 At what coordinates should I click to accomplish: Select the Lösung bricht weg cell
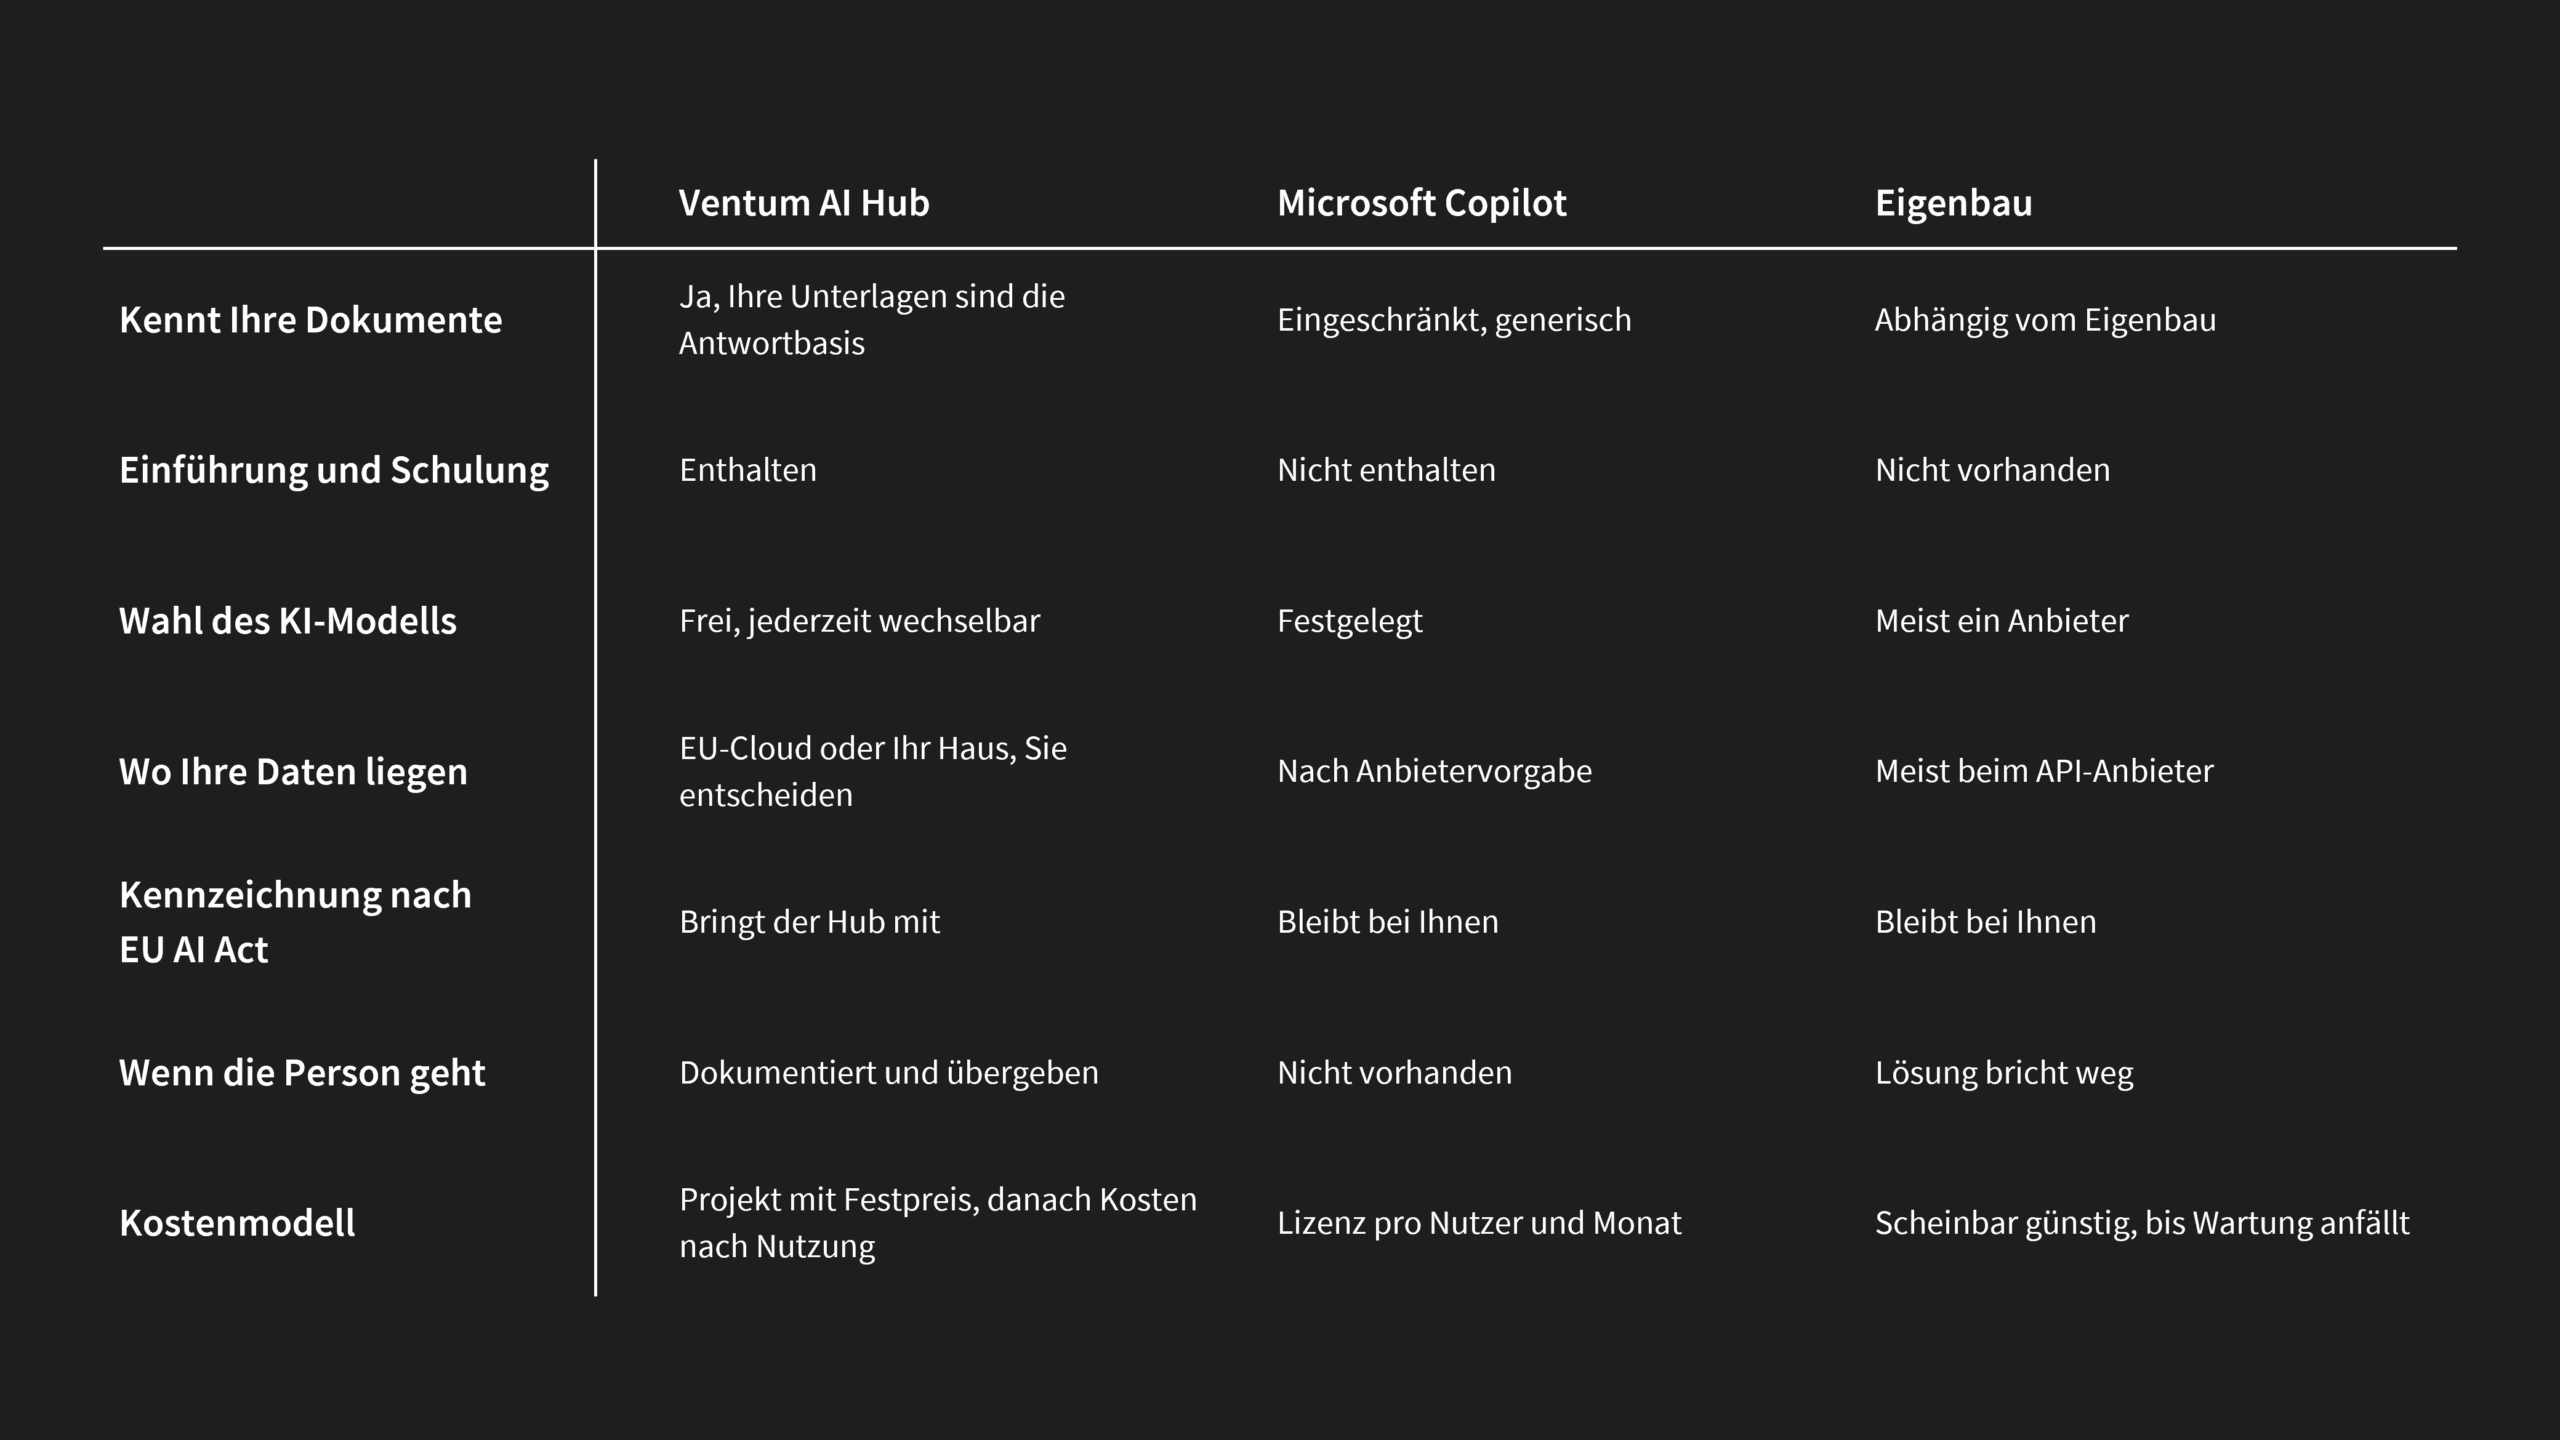tap(2004, 1073)
